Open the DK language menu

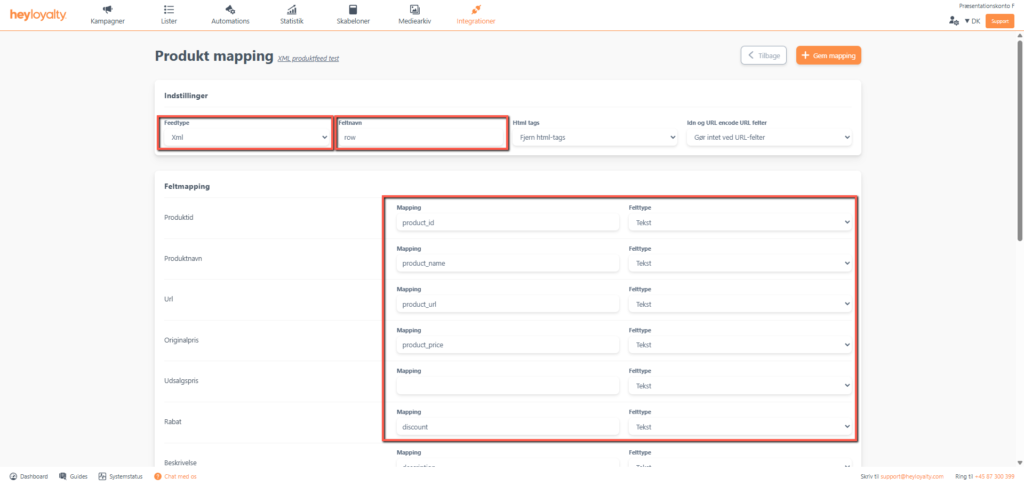(971, 20)
